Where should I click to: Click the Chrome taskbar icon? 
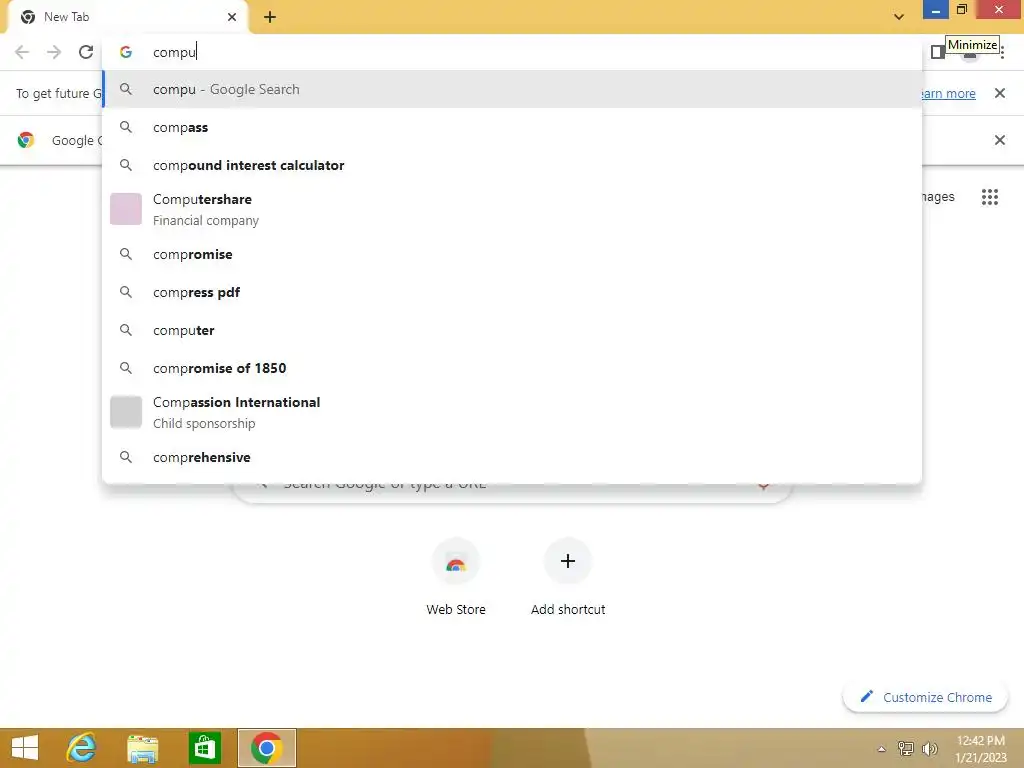click(266, 748)
